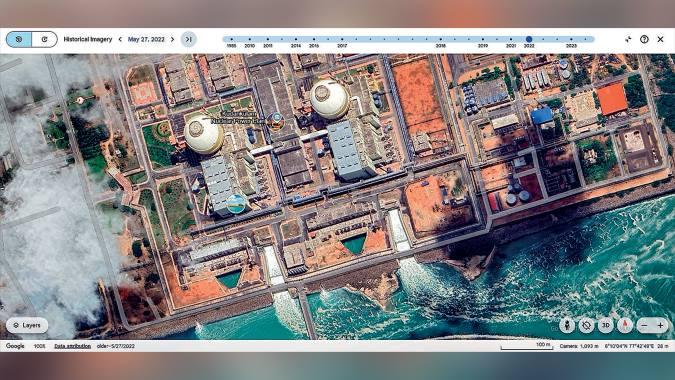675x380 pixels.
Task: Click the rotate/tilt reset view icon
Action: 586,325
